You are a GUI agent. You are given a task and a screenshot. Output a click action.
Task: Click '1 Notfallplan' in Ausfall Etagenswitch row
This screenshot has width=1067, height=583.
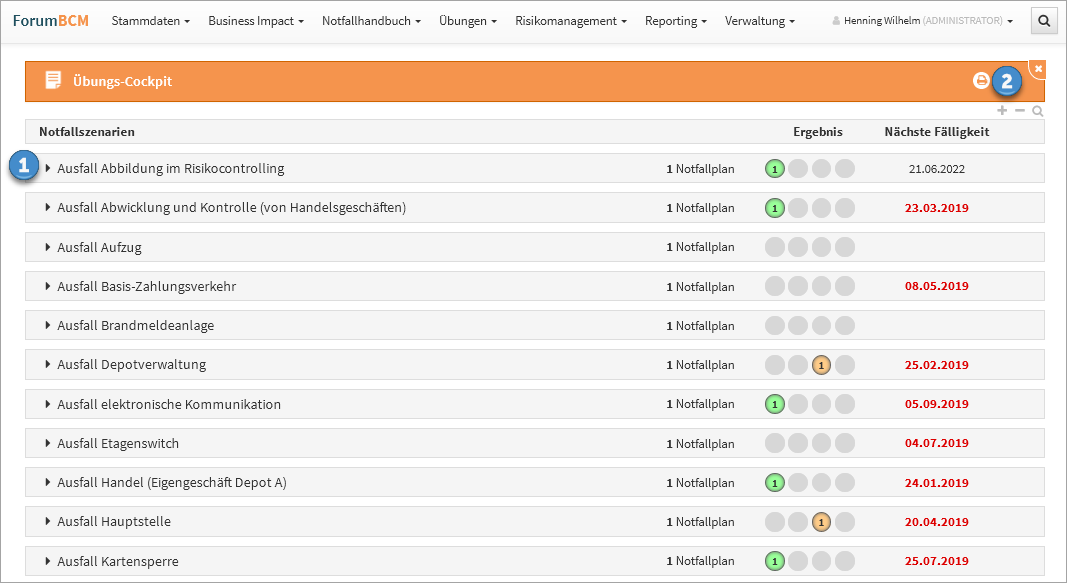pyautogui.click(x=700, y=444)
